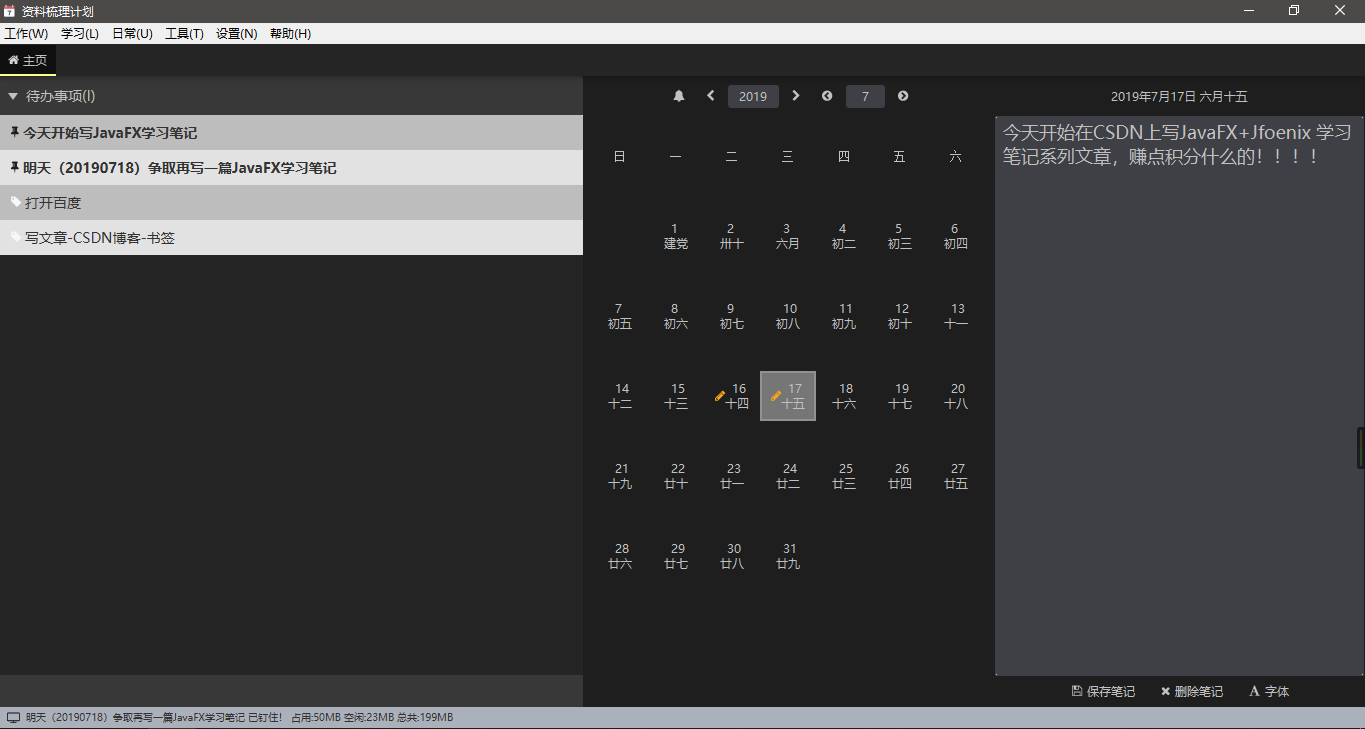This screenshot has width=1365, height=729.
Task: Click the month field showing 7
Action: [x=865, y=96]
